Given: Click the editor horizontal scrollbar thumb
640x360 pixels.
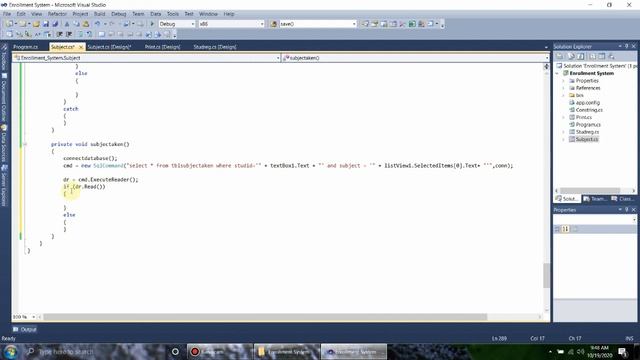Looking at the screenshot, I should coord(265,317).
